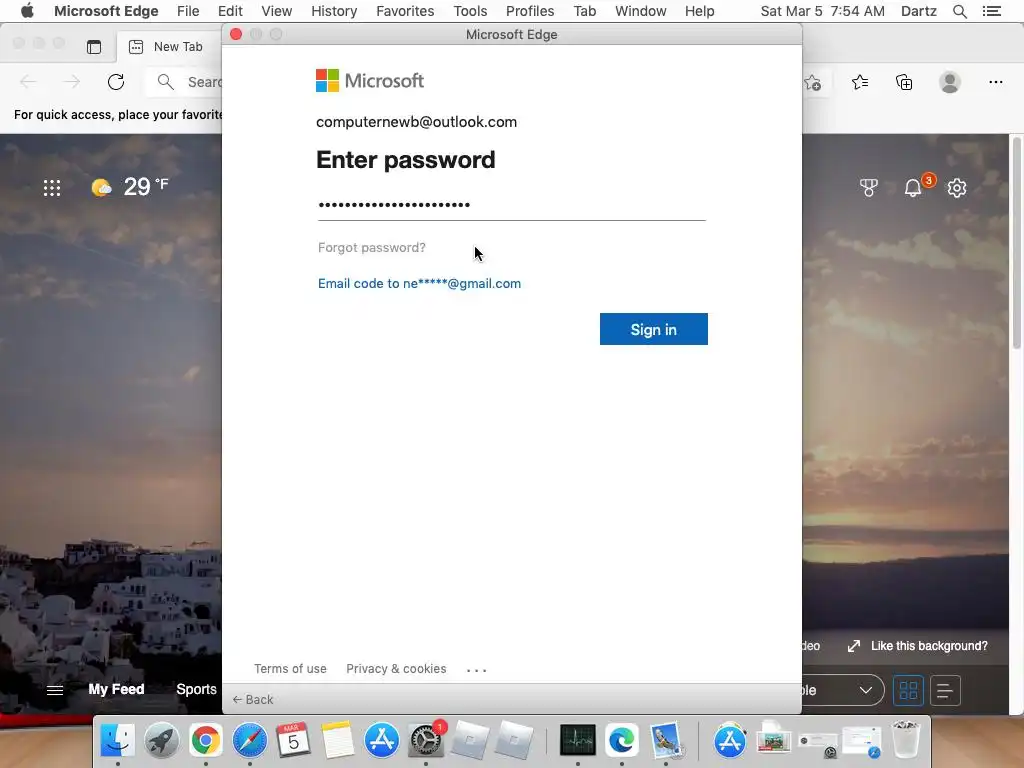Screen dimensions: 1024x768
Task: Select the New Tab tab
Action: [168, 46]
